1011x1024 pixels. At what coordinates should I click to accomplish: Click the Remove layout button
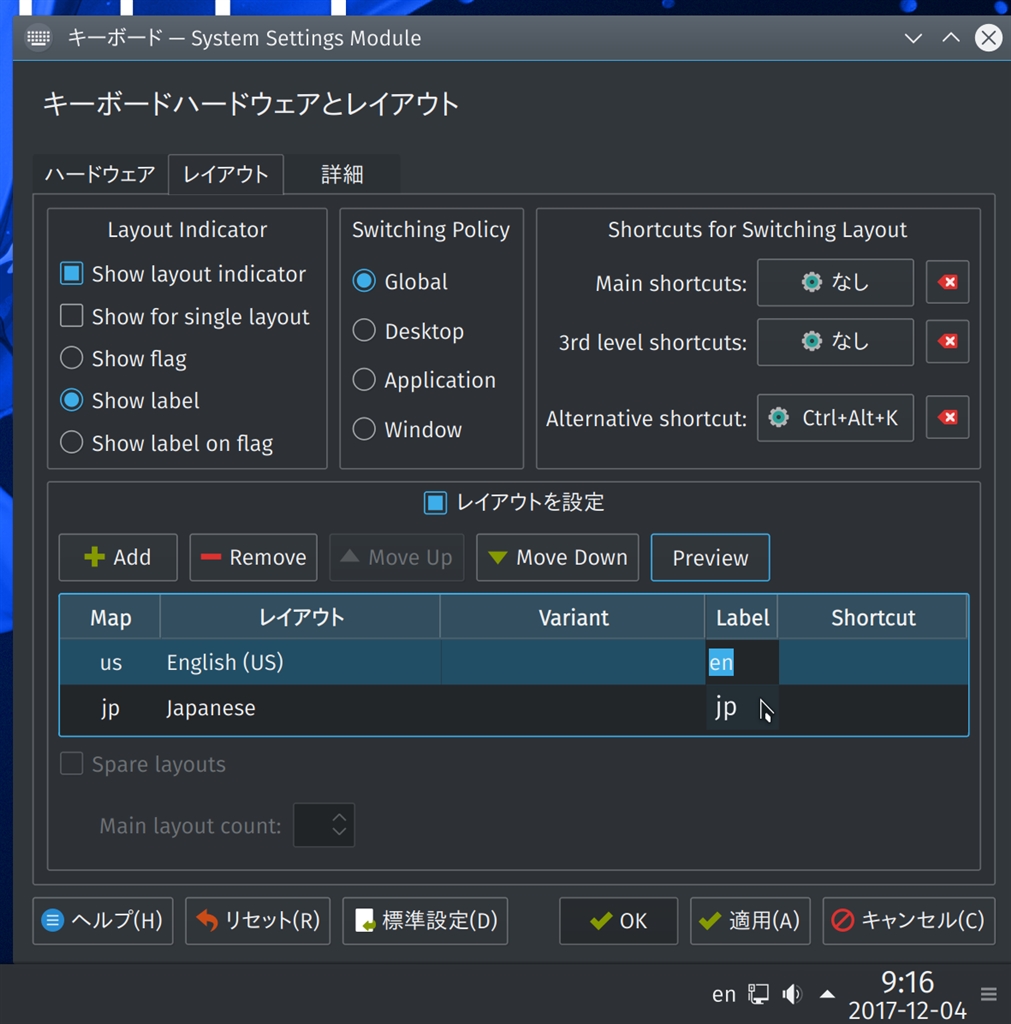(x=253, y=557)
